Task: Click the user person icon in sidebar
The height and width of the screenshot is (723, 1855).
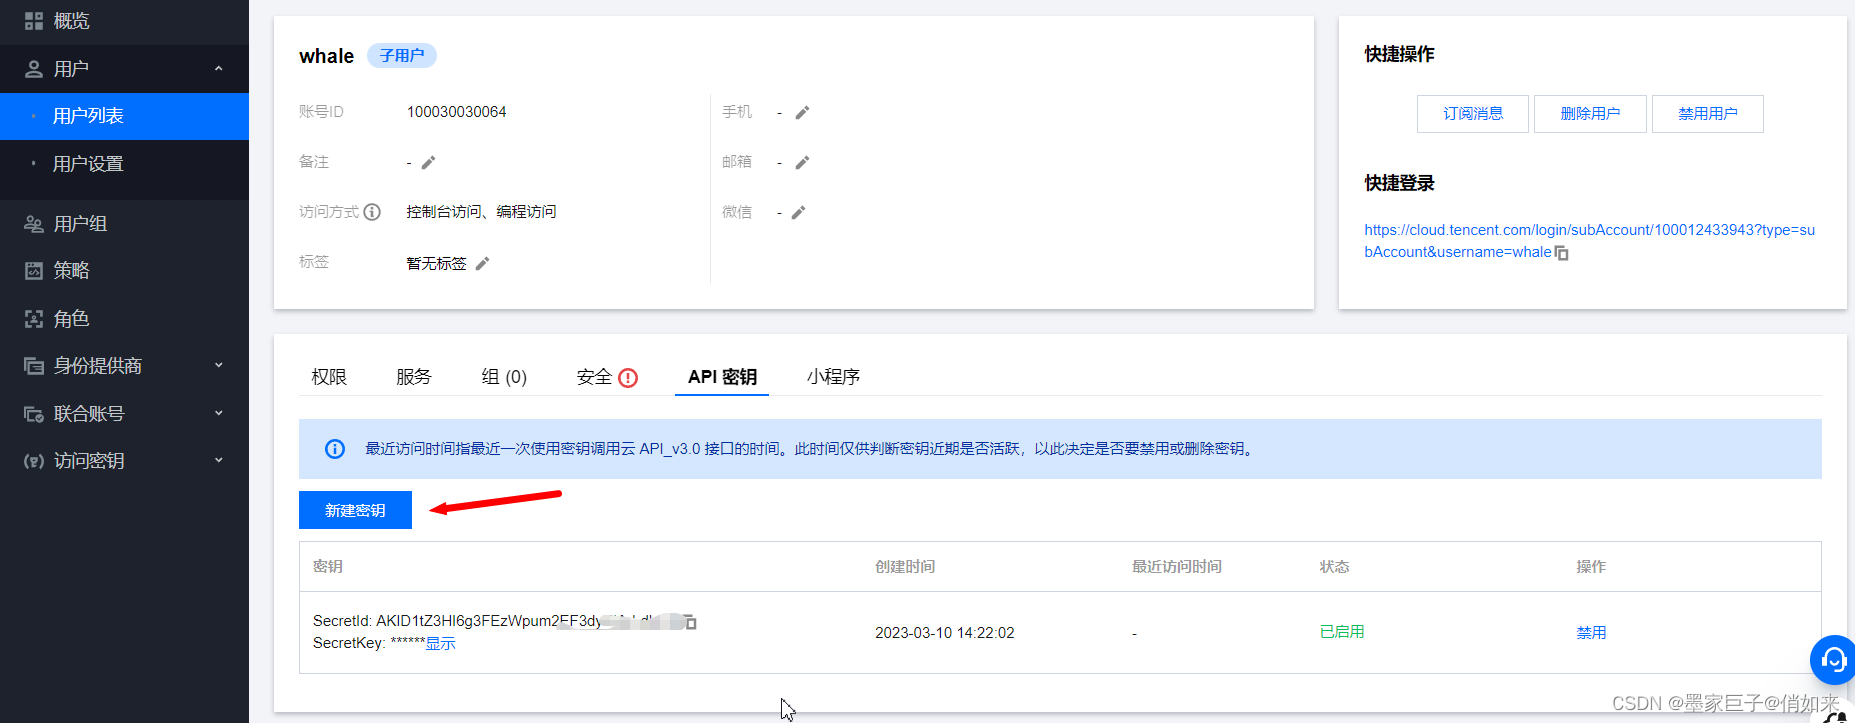Action: 34,69
